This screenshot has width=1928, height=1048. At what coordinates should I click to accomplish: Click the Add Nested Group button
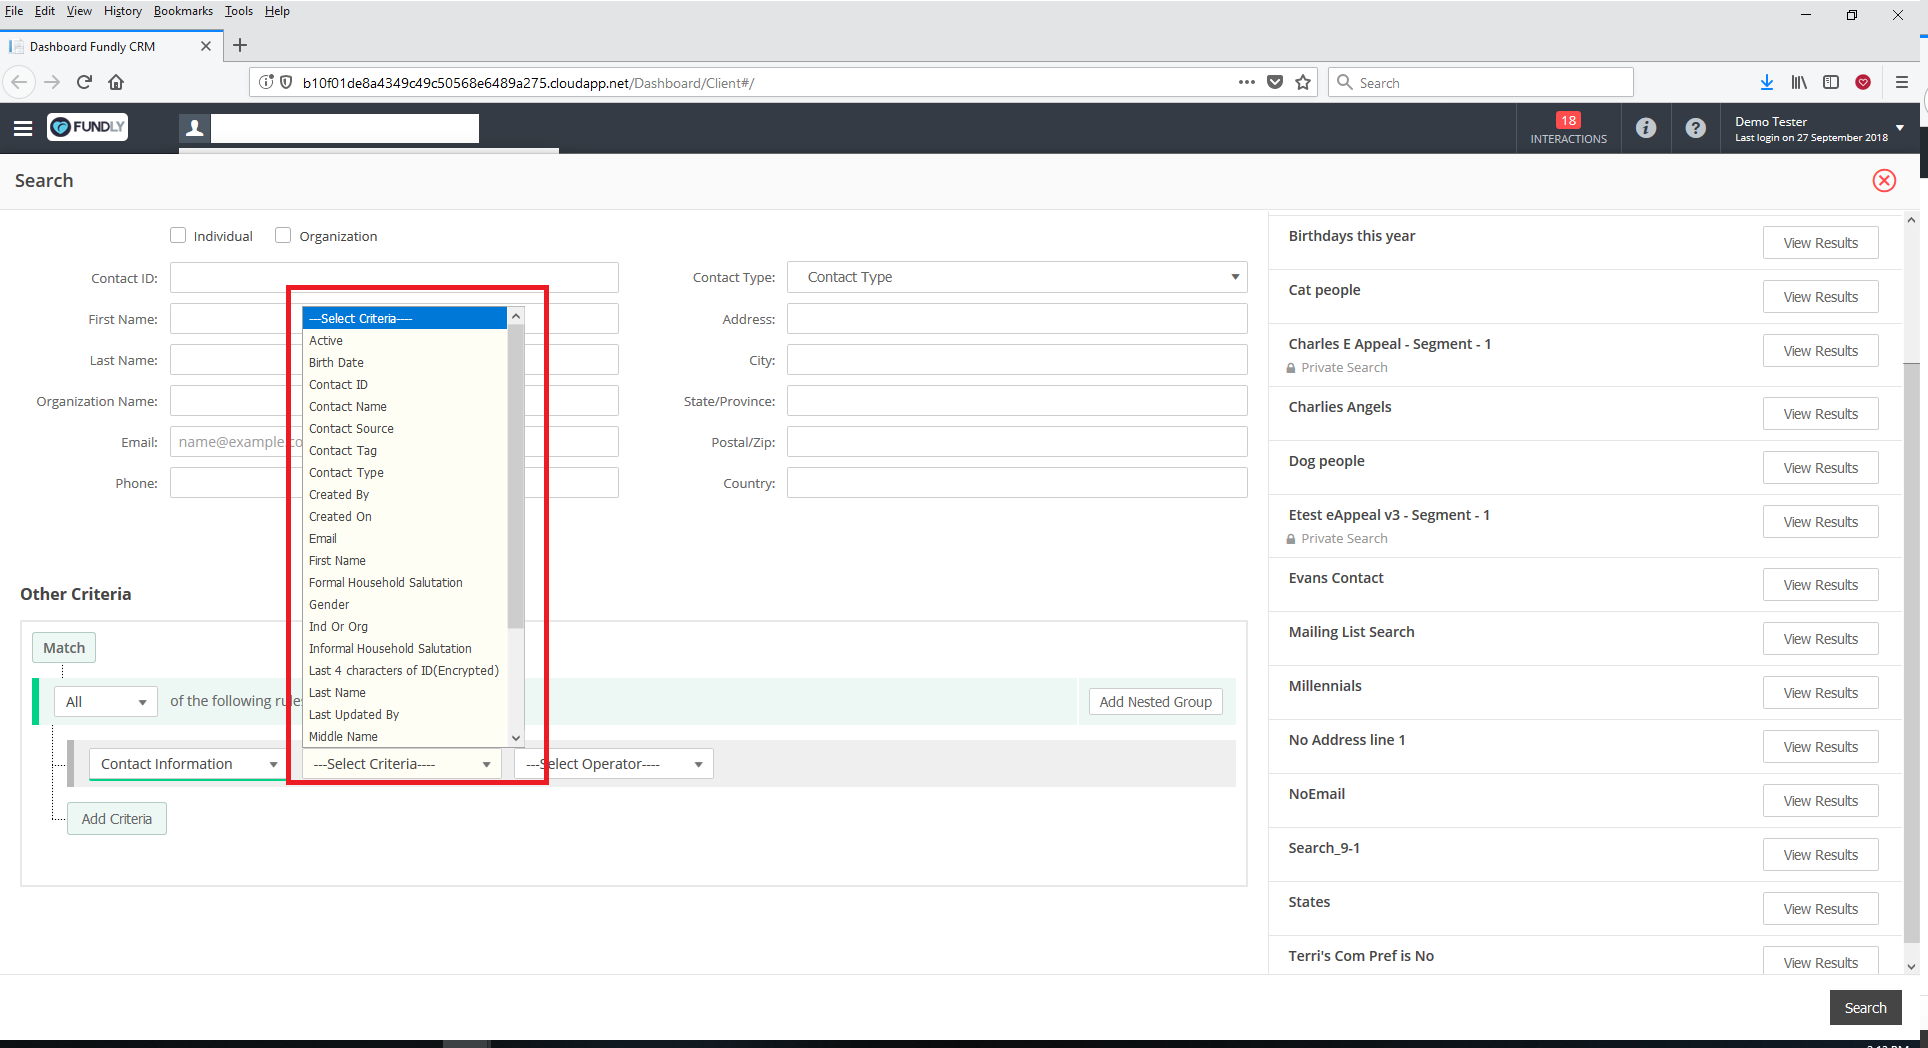coord(1155,702)
